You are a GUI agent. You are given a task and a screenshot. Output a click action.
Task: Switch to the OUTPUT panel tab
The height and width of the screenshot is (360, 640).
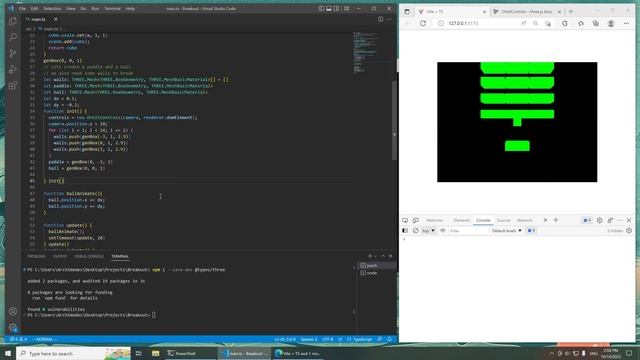[x=60, y=256]
